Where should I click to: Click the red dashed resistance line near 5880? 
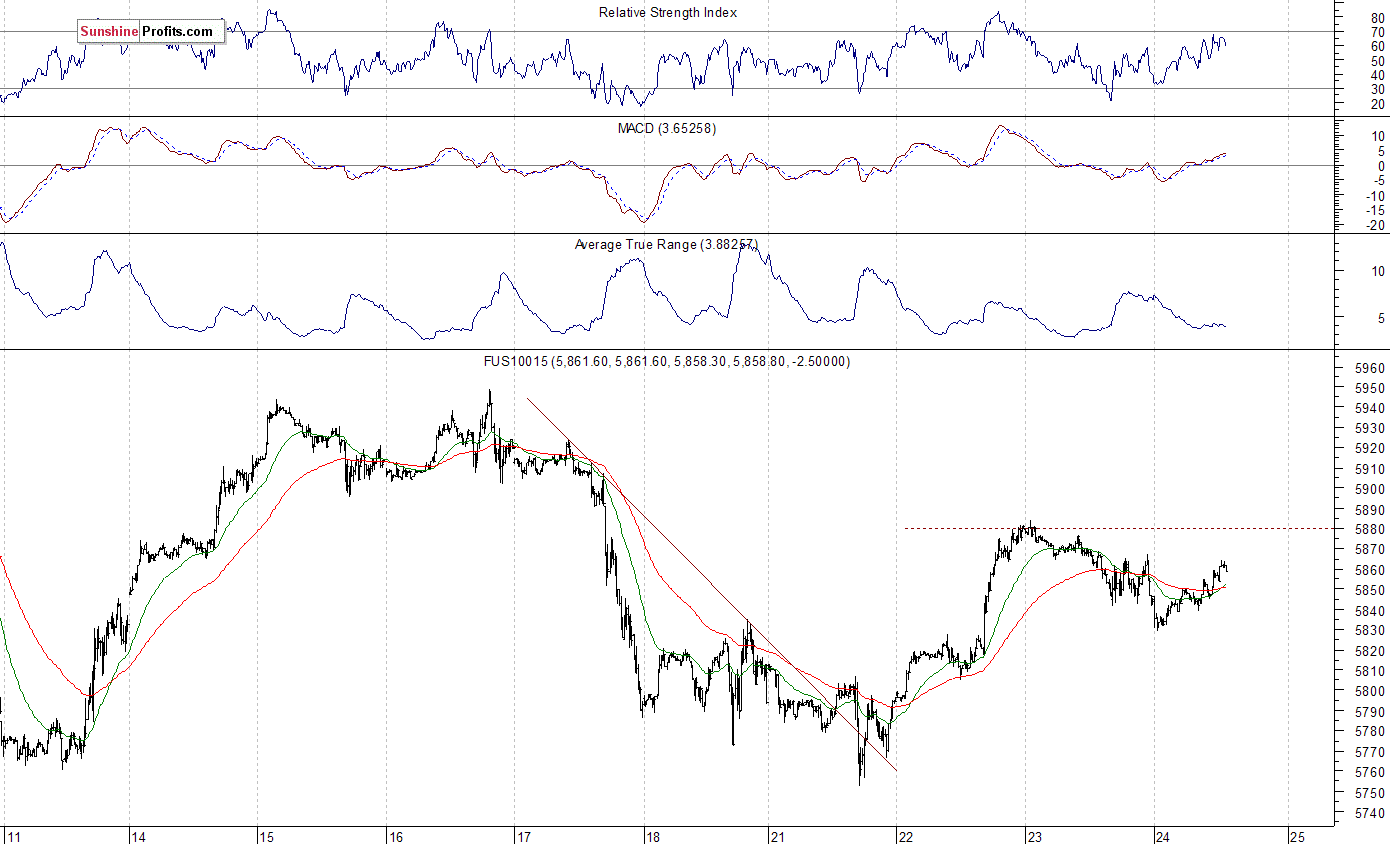point(1118,528)
